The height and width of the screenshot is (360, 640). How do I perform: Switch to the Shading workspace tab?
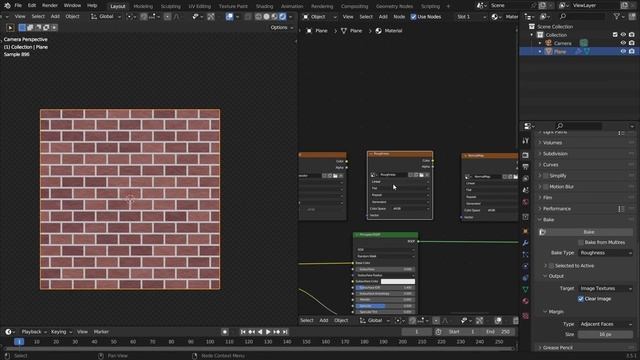[x=264, y=6]
